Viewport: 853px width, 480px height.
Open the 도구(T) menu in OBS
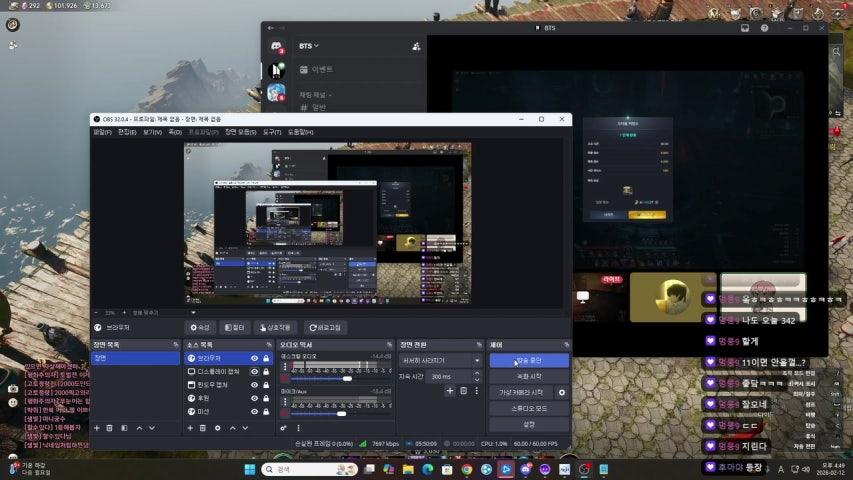[272, 132]
